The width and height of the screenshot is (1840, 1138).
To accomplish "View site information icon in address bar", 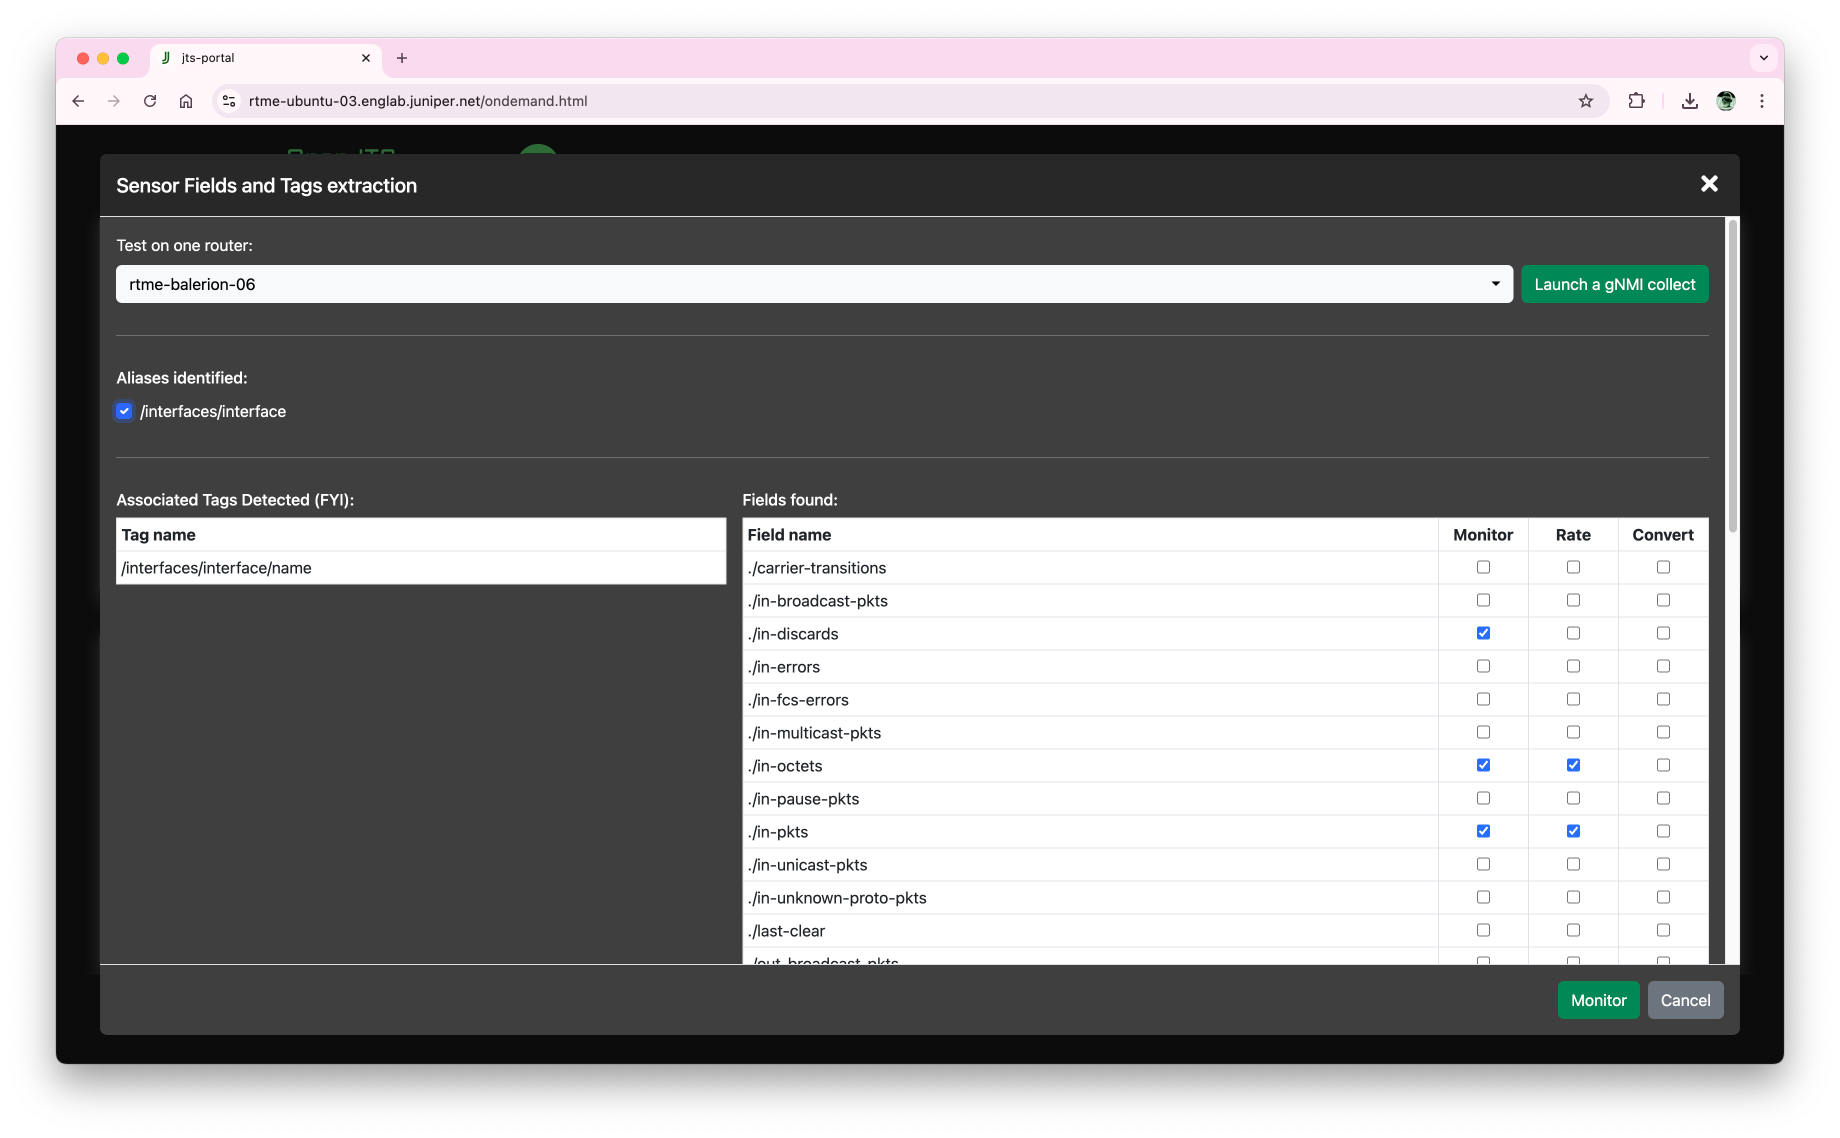I will point(229,101).
